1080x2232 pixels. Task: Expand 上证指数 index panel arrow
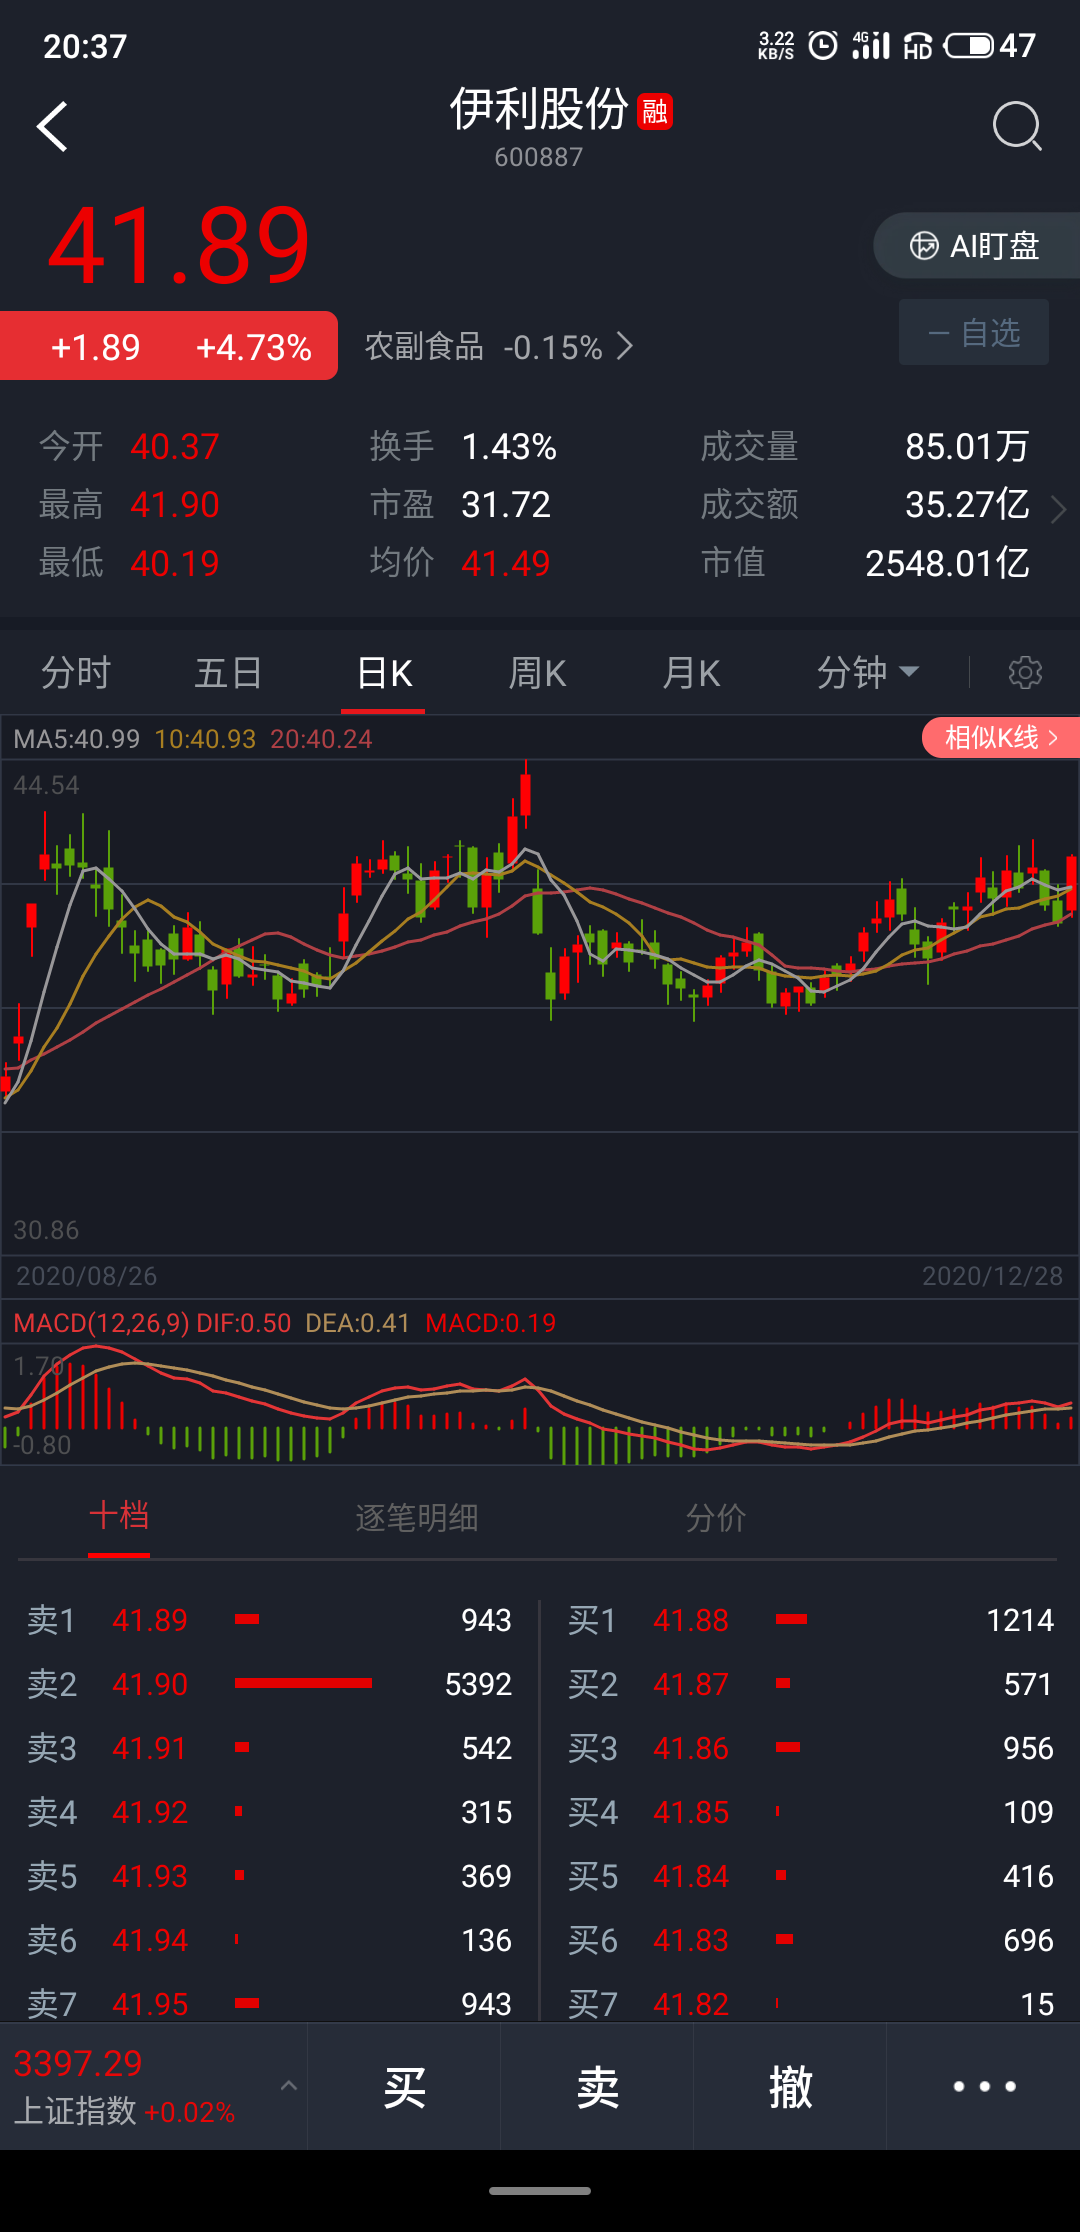[x=288, y=2085]
